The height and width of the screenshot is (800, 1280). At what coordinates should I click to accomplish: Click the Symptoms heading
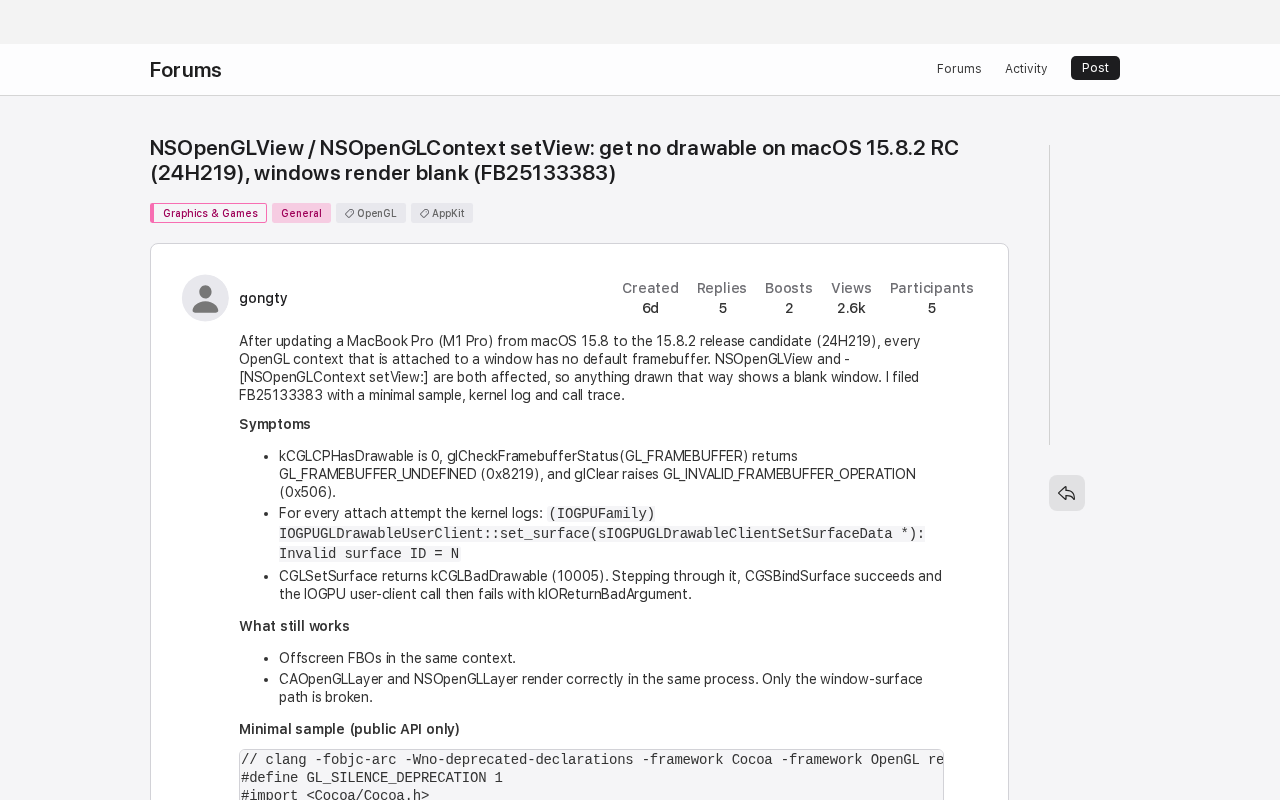tap(275, 424)
